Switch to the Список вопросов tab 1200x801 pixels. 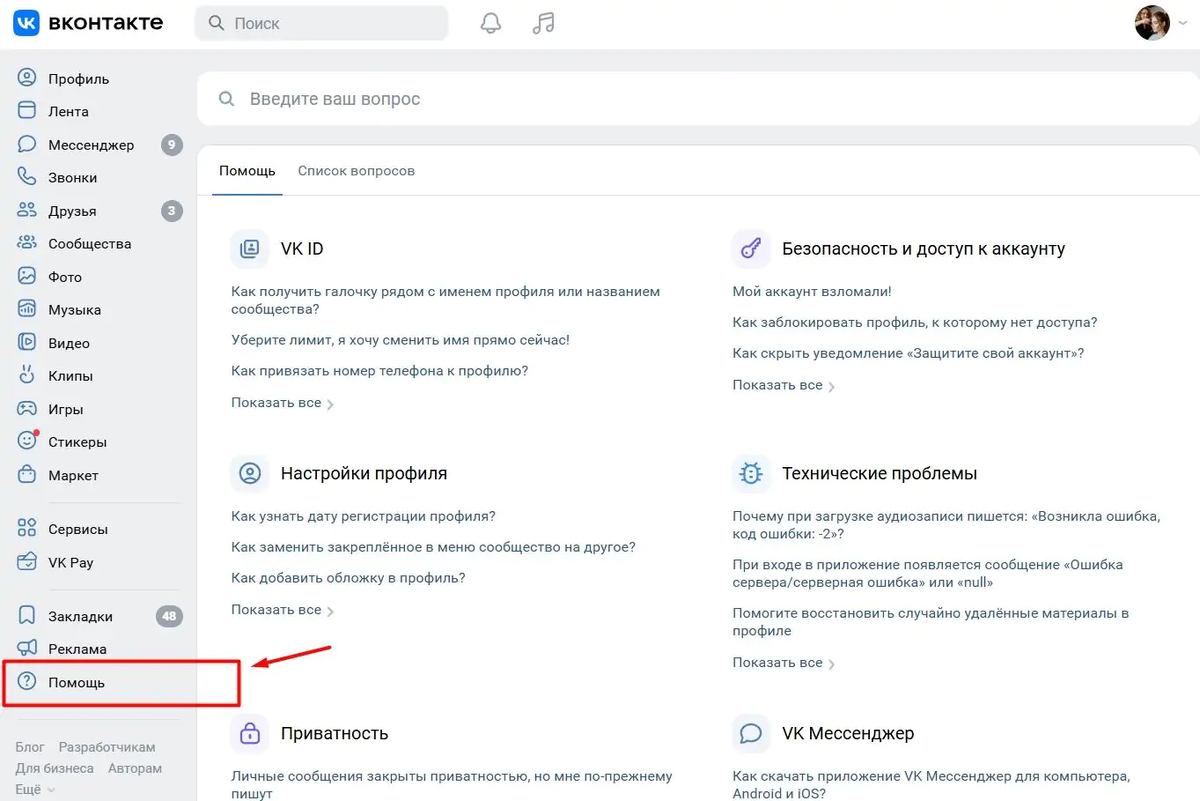point(356,171)
